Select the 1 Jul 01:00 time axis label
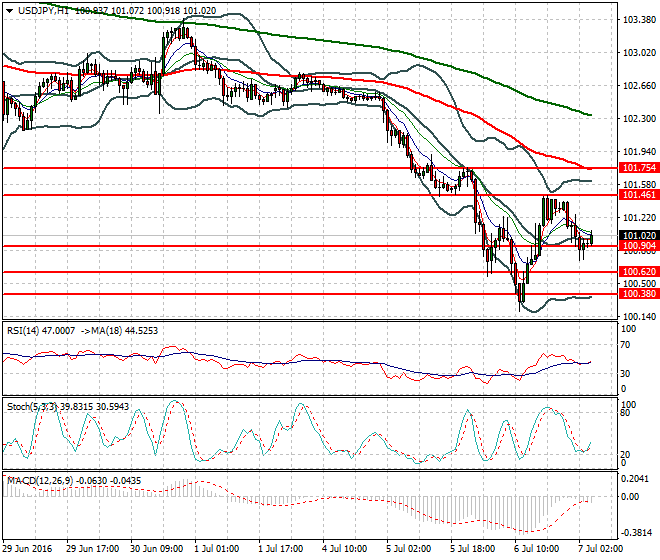The image size is (660, 560). (x=217, y=549)
